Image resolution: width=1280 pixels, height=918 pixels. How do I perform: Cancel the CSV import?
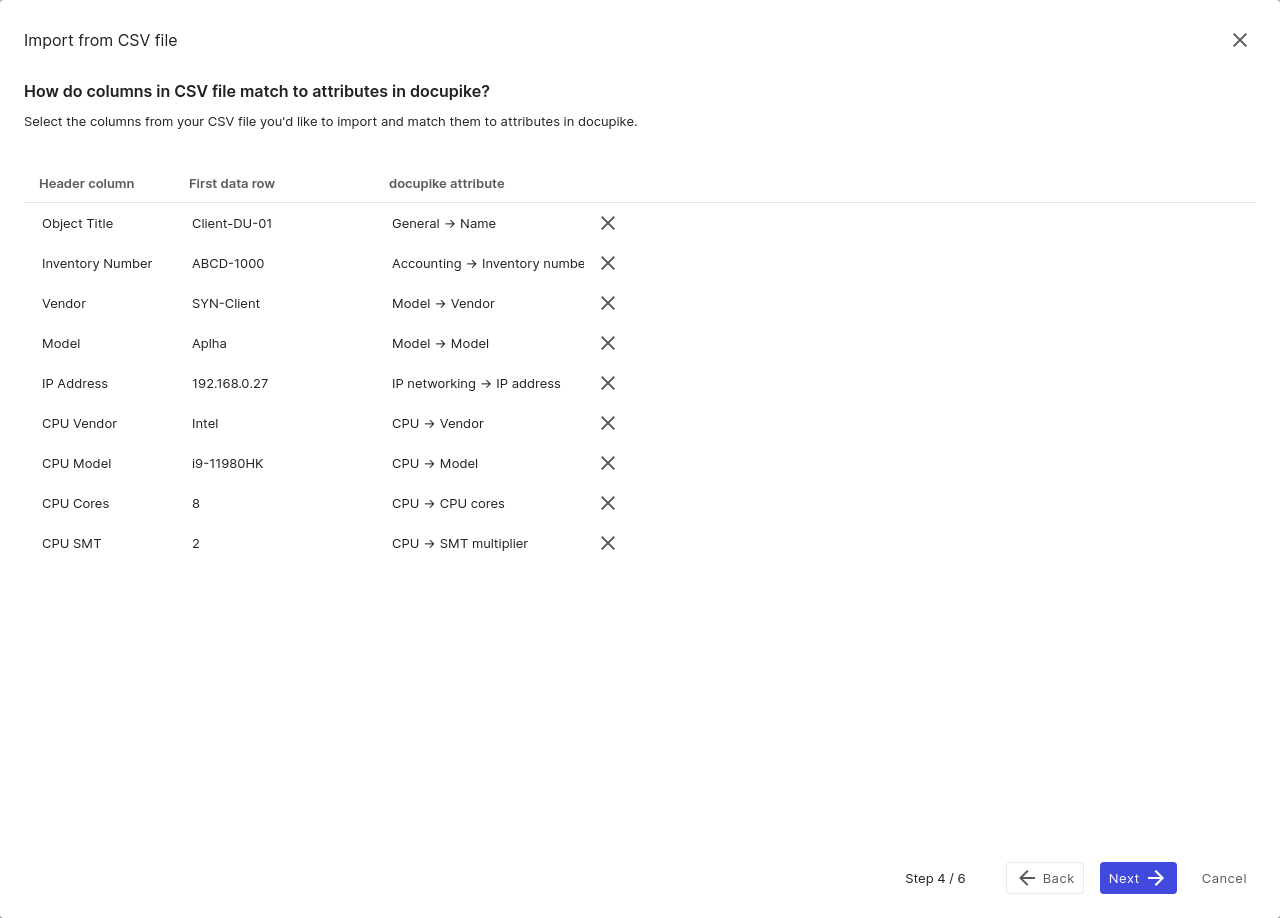(1224, 878)
